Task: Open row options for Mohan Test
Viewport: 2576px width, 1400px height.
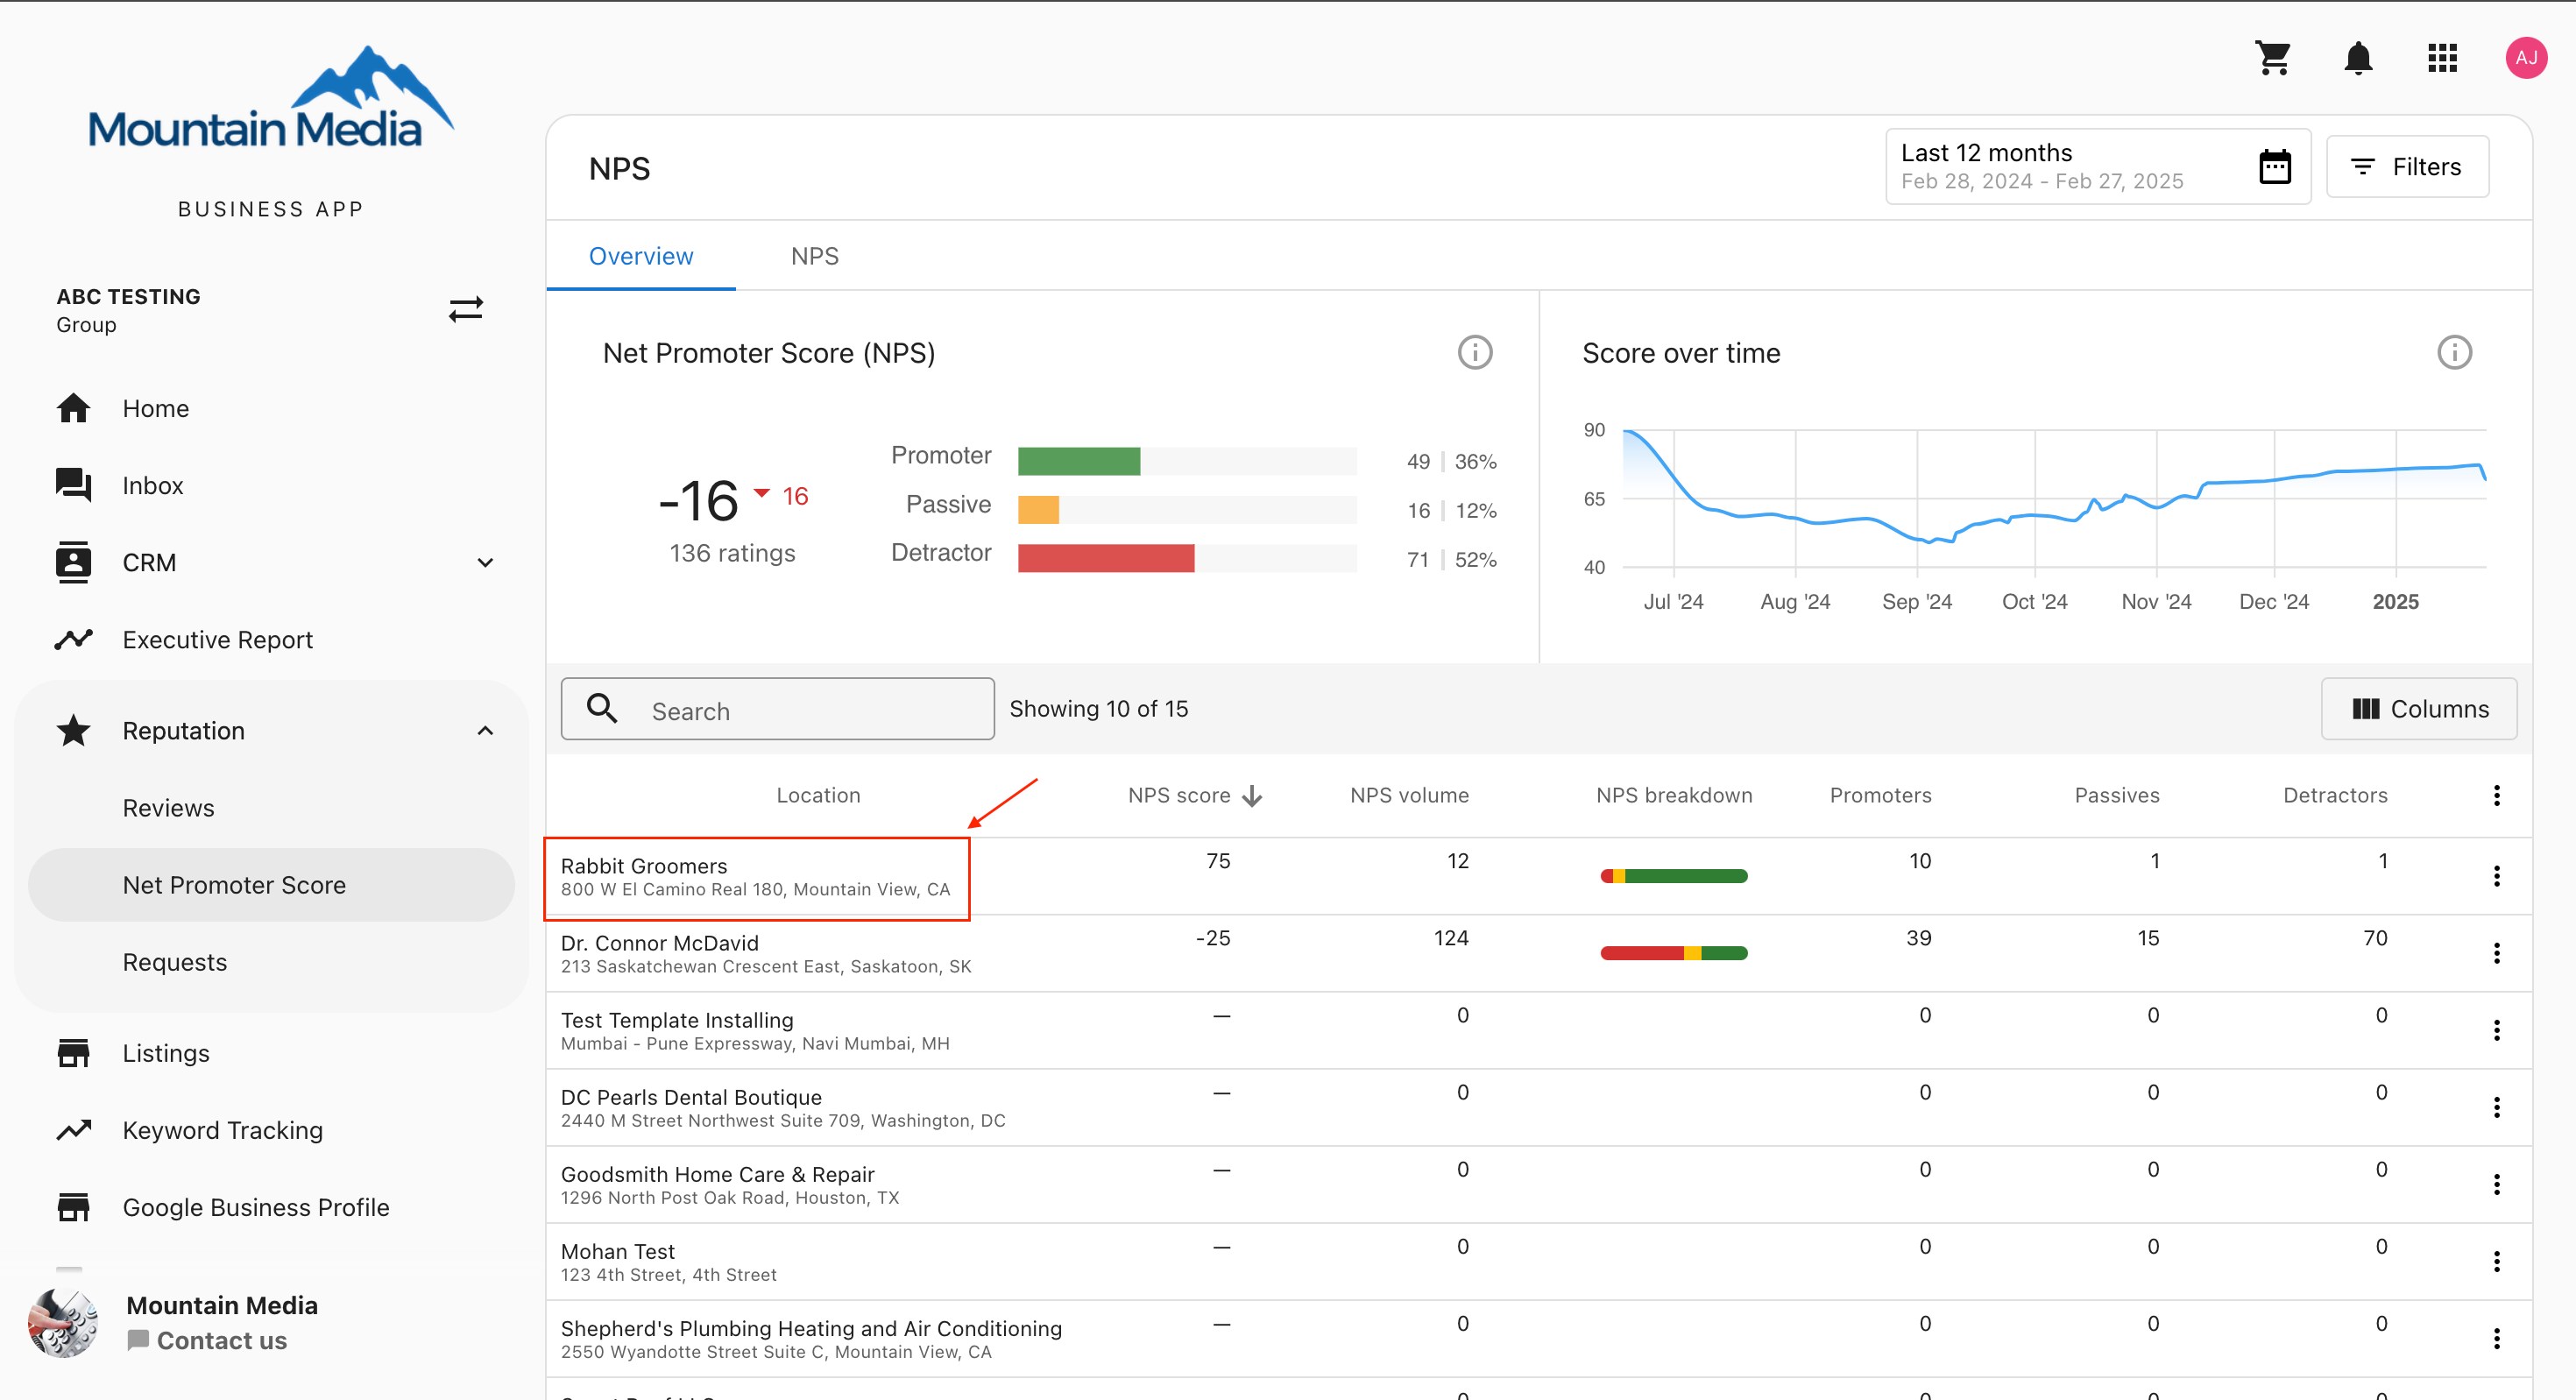Action: point(2496,1261)
